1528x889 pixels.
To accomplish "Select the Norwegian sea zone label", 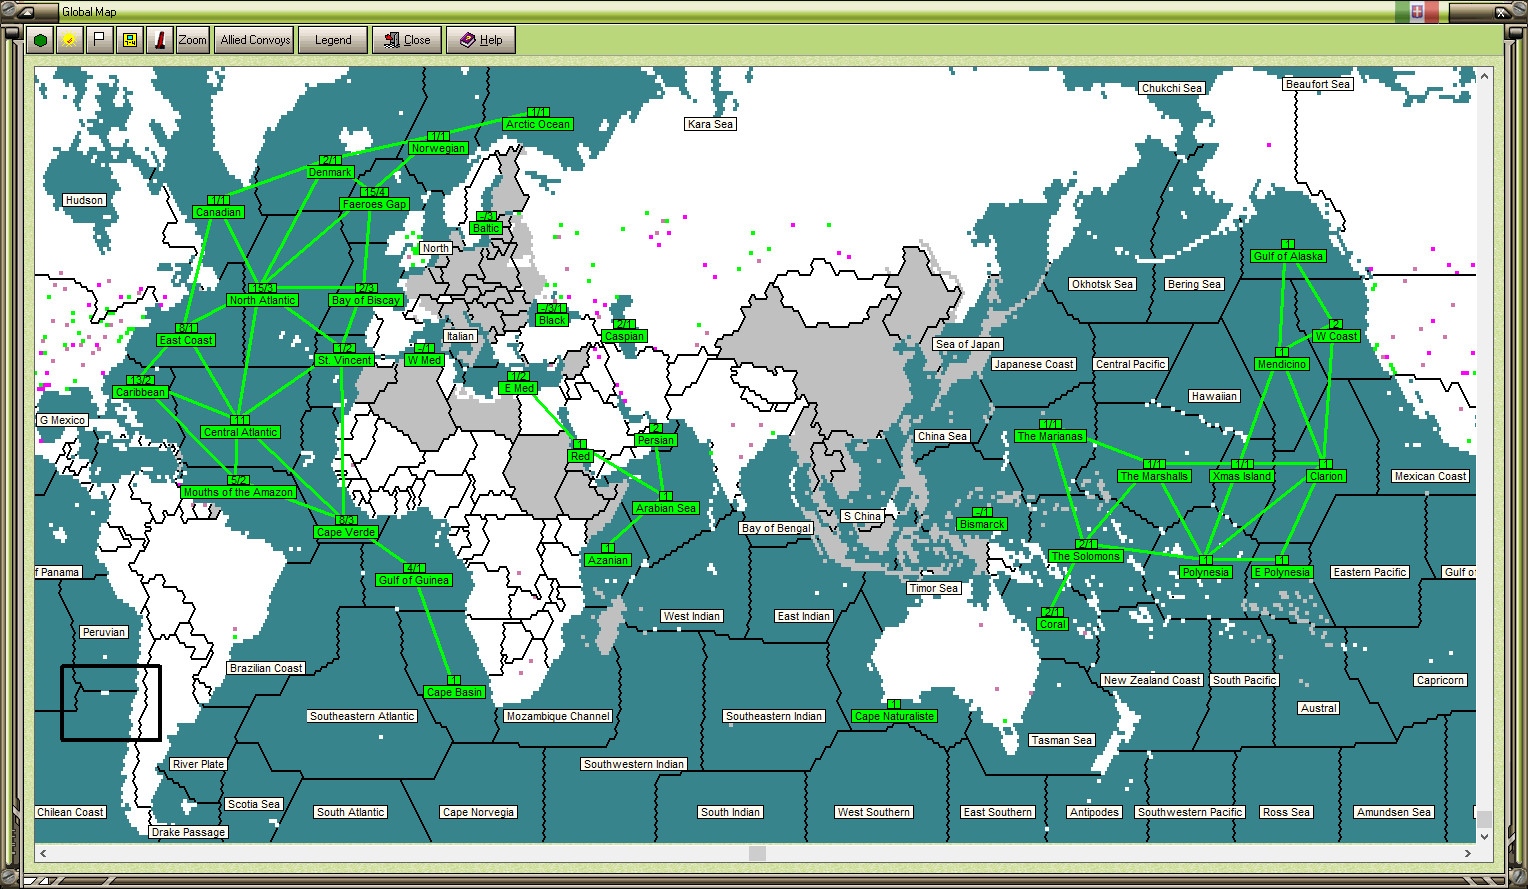I will pos(438,148).
